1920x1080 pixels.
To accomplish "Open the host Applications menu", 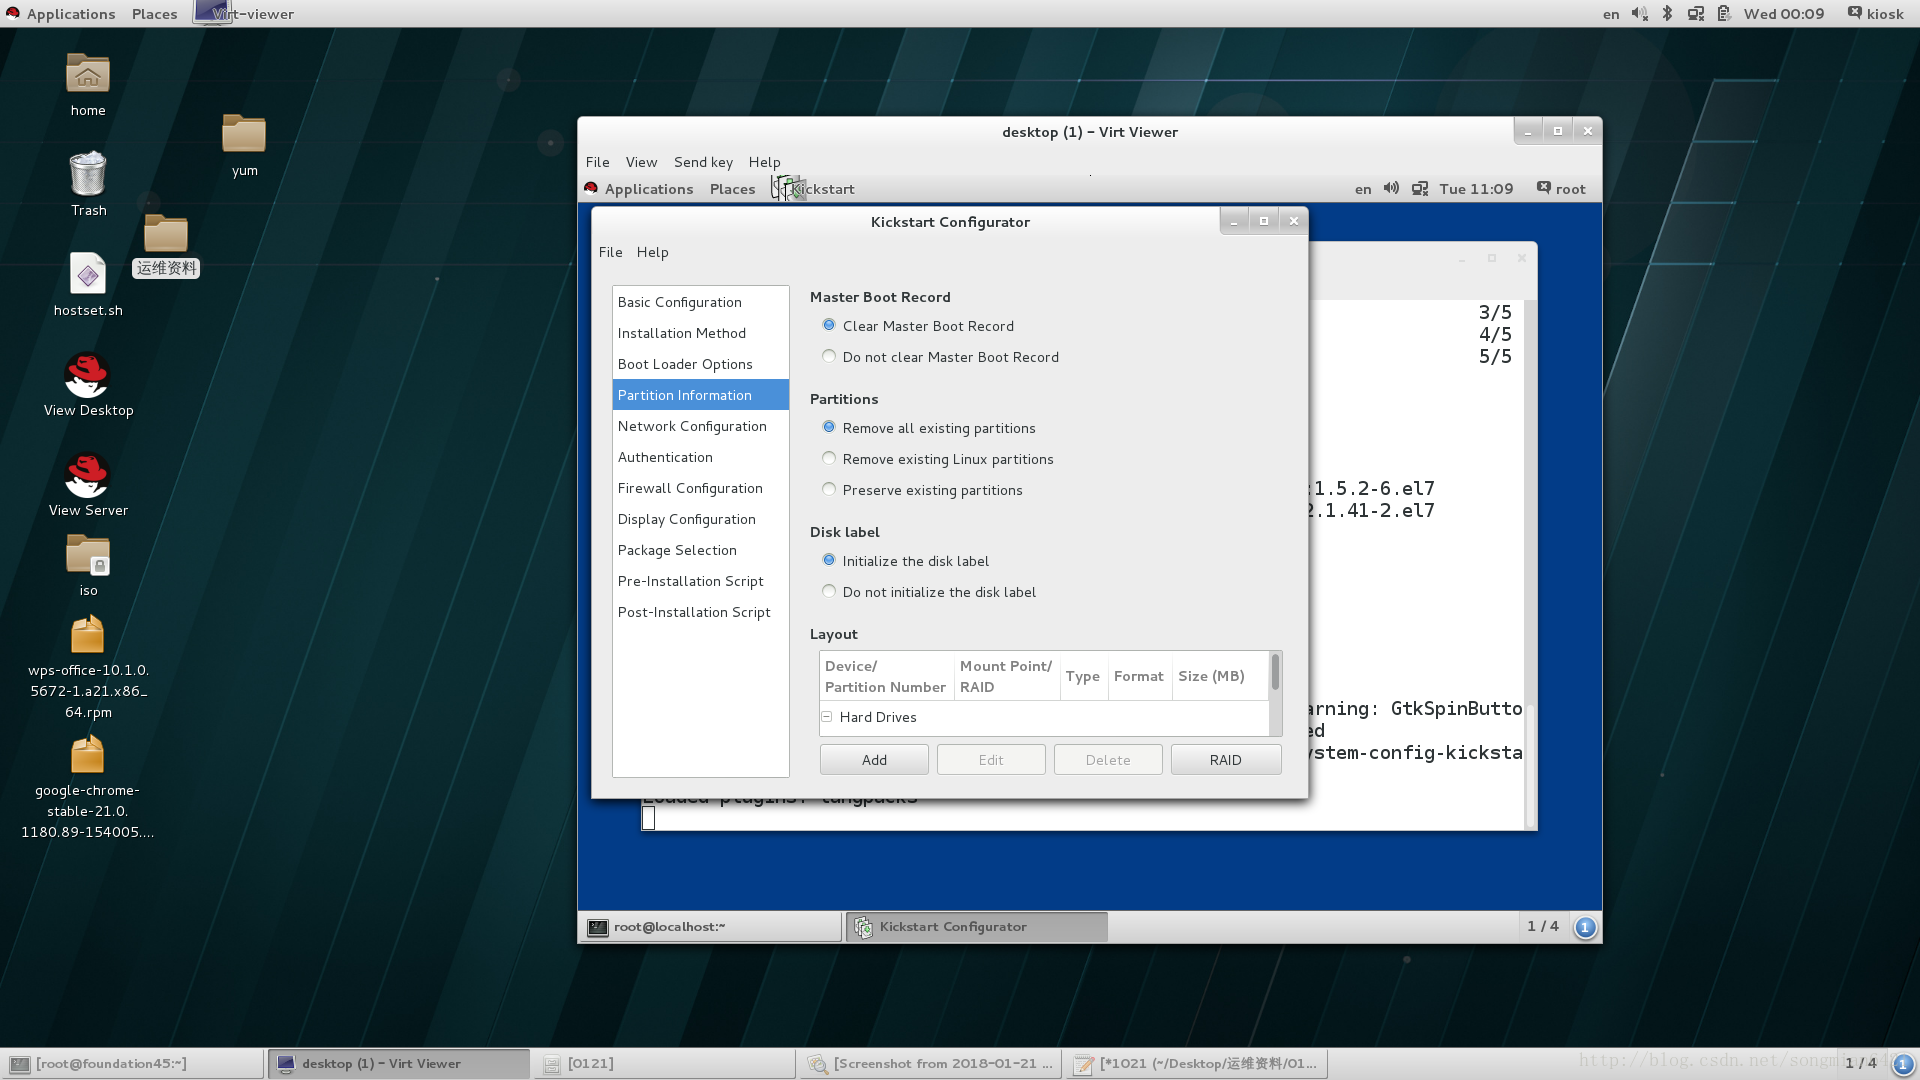I will click(70, 14).
